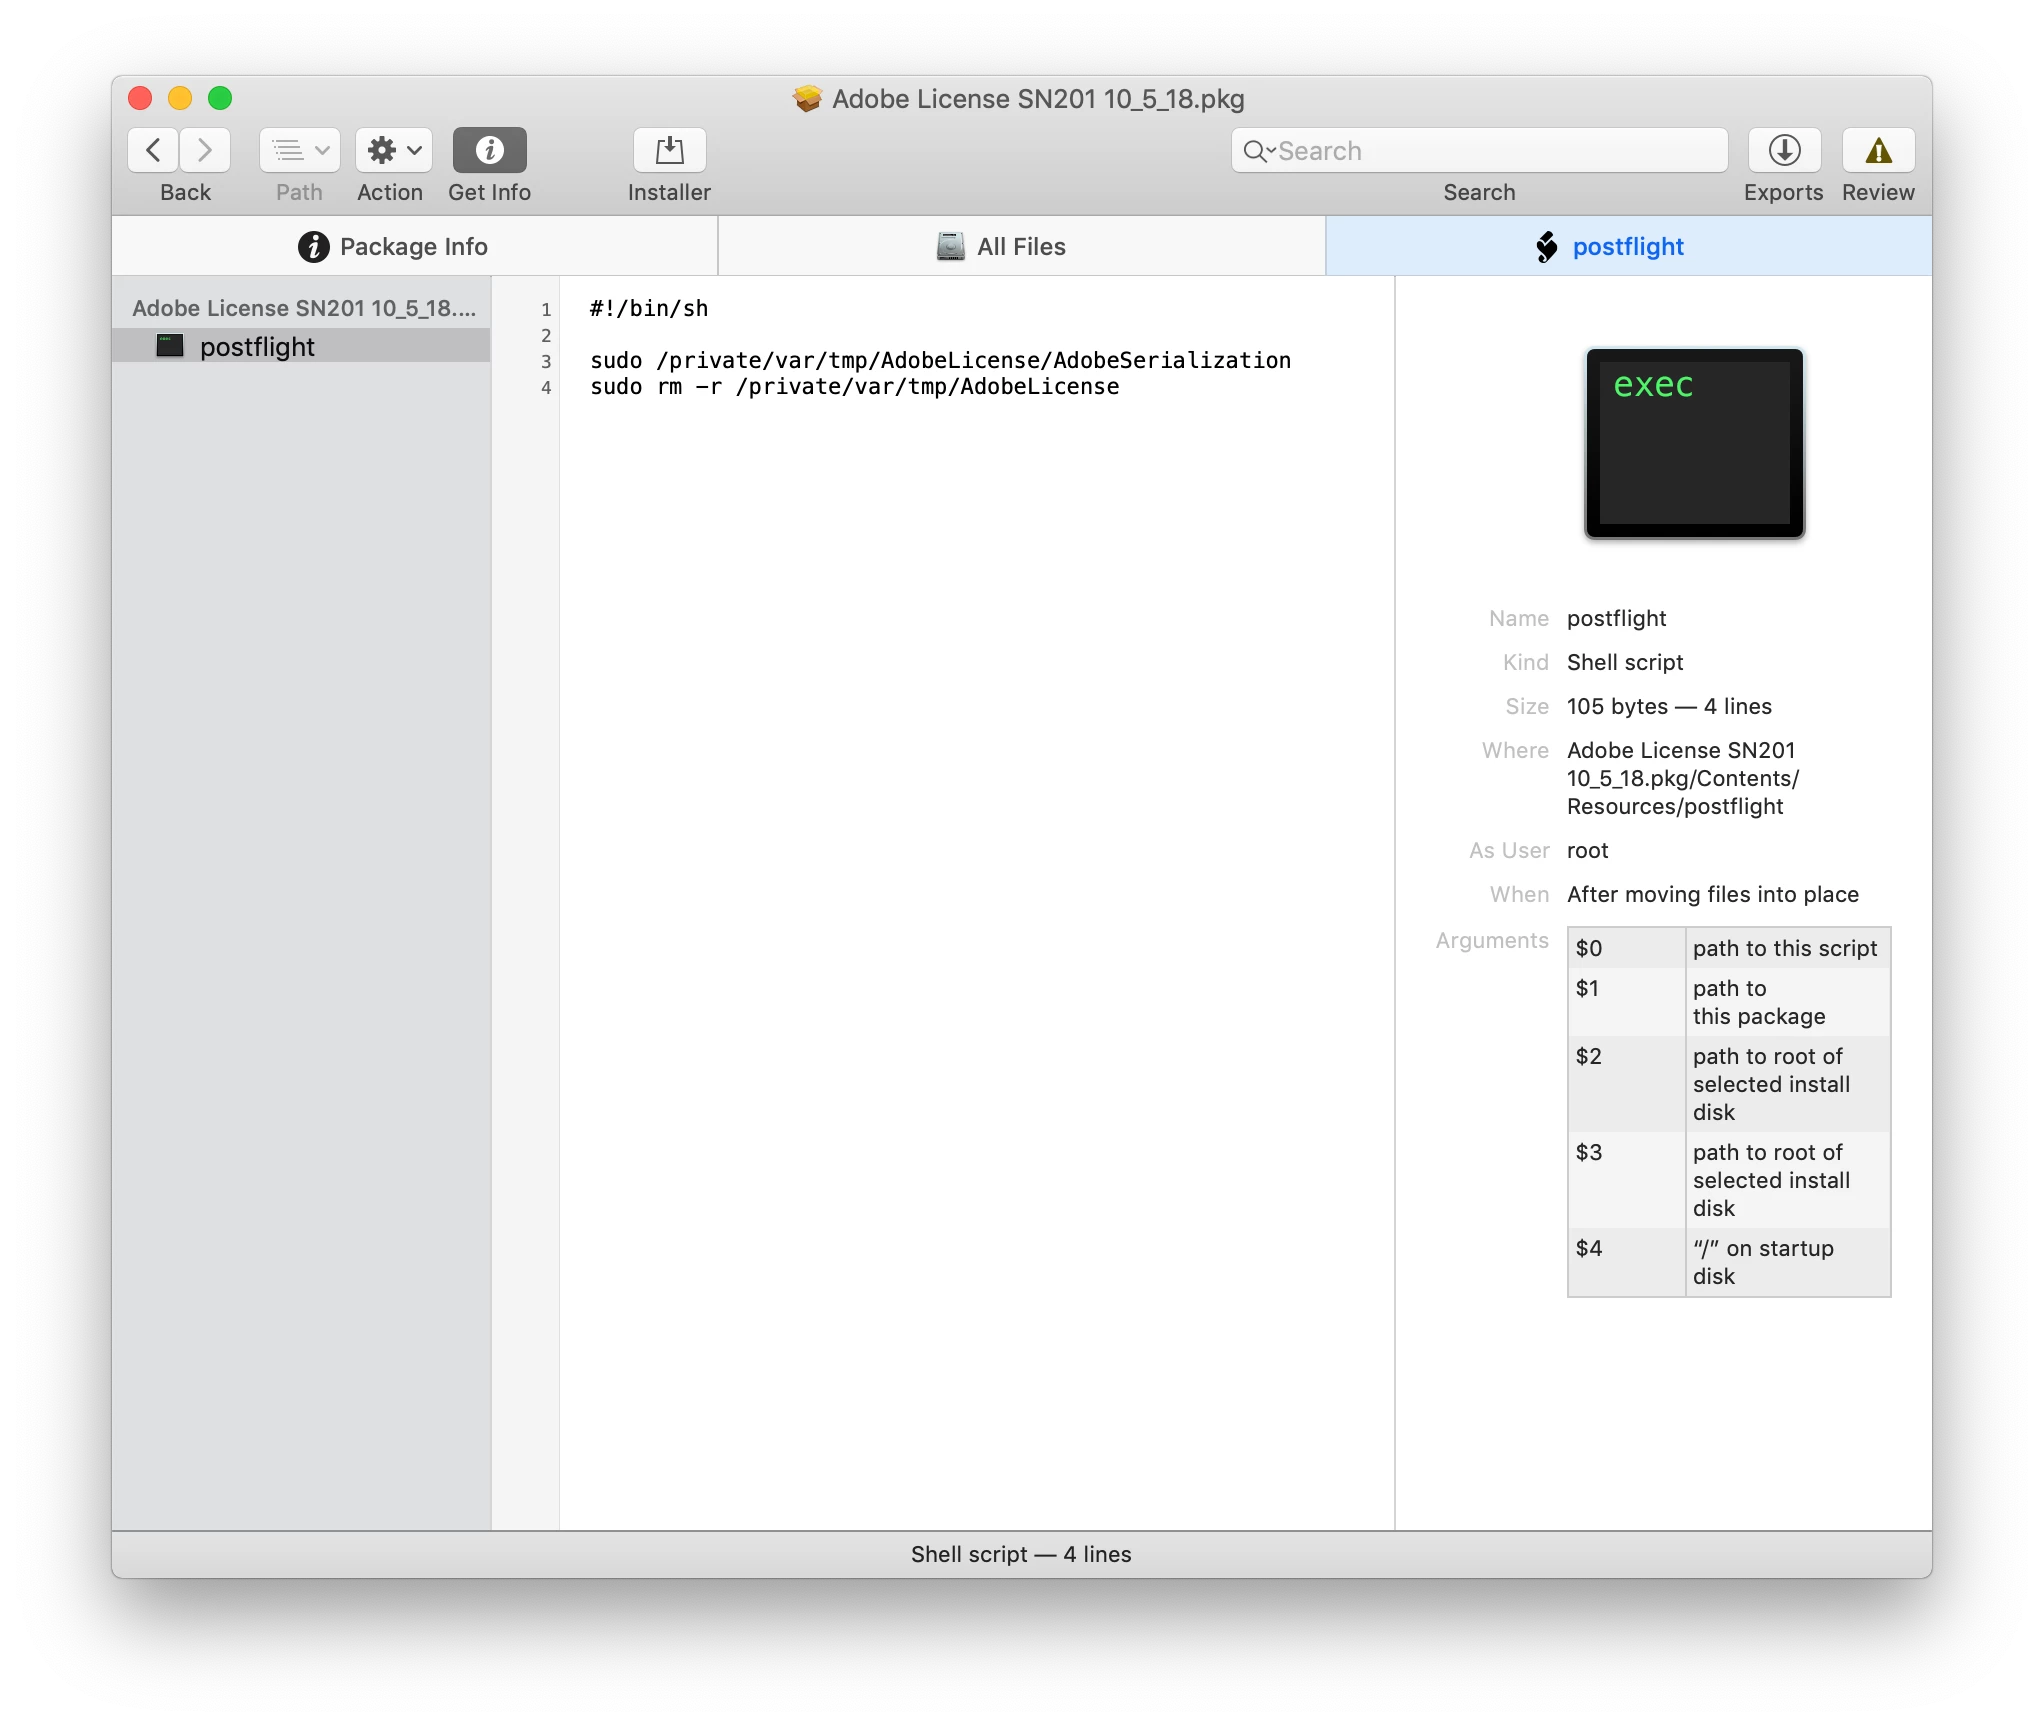Image resolution: width=2044 pixels, height=1726 pixels.
Task: Click the $0 argument row
Action: (x=1729, y=948)
